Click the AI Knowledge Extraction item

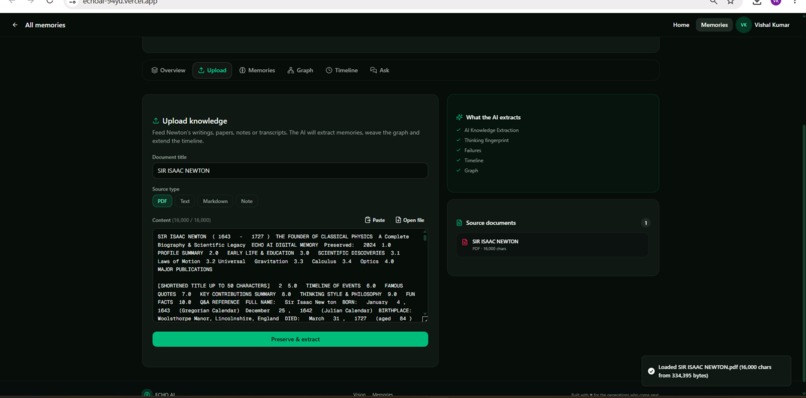[x=491, y=130]
